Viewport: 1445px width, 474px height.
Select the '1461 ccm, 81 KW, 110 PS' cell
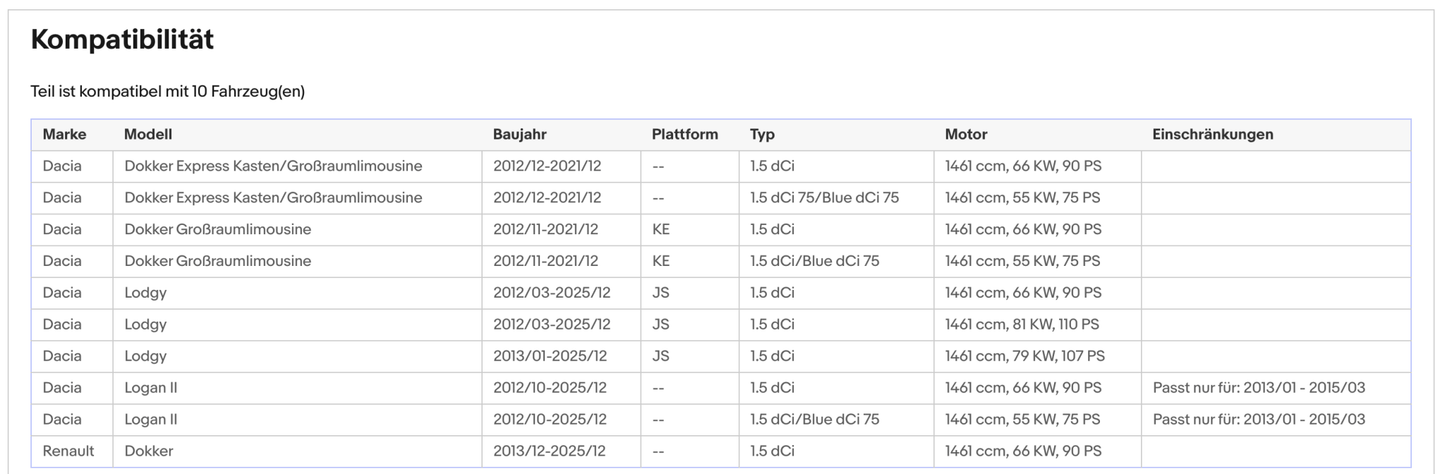[1022, 324]
